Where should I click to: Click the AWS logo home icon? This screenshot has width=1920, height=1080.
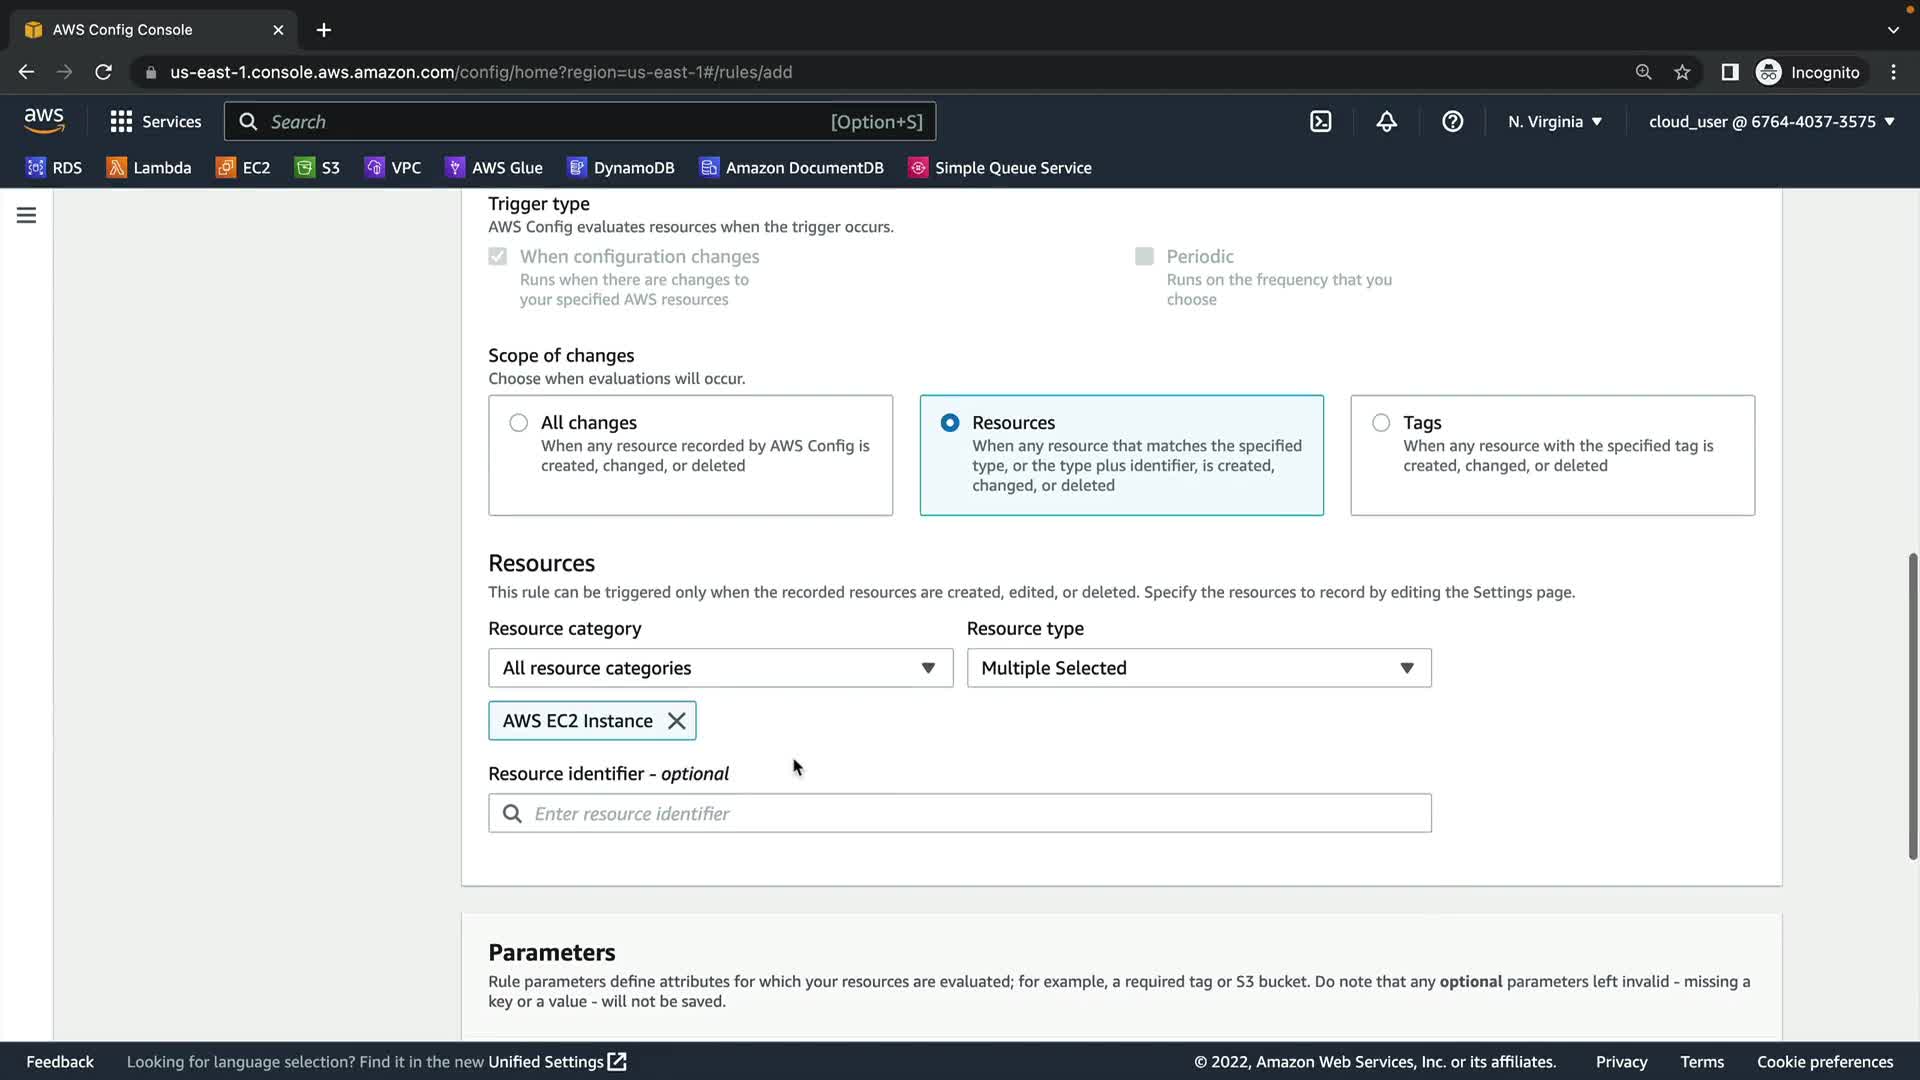pyautogui.click(x=44, y=121)
